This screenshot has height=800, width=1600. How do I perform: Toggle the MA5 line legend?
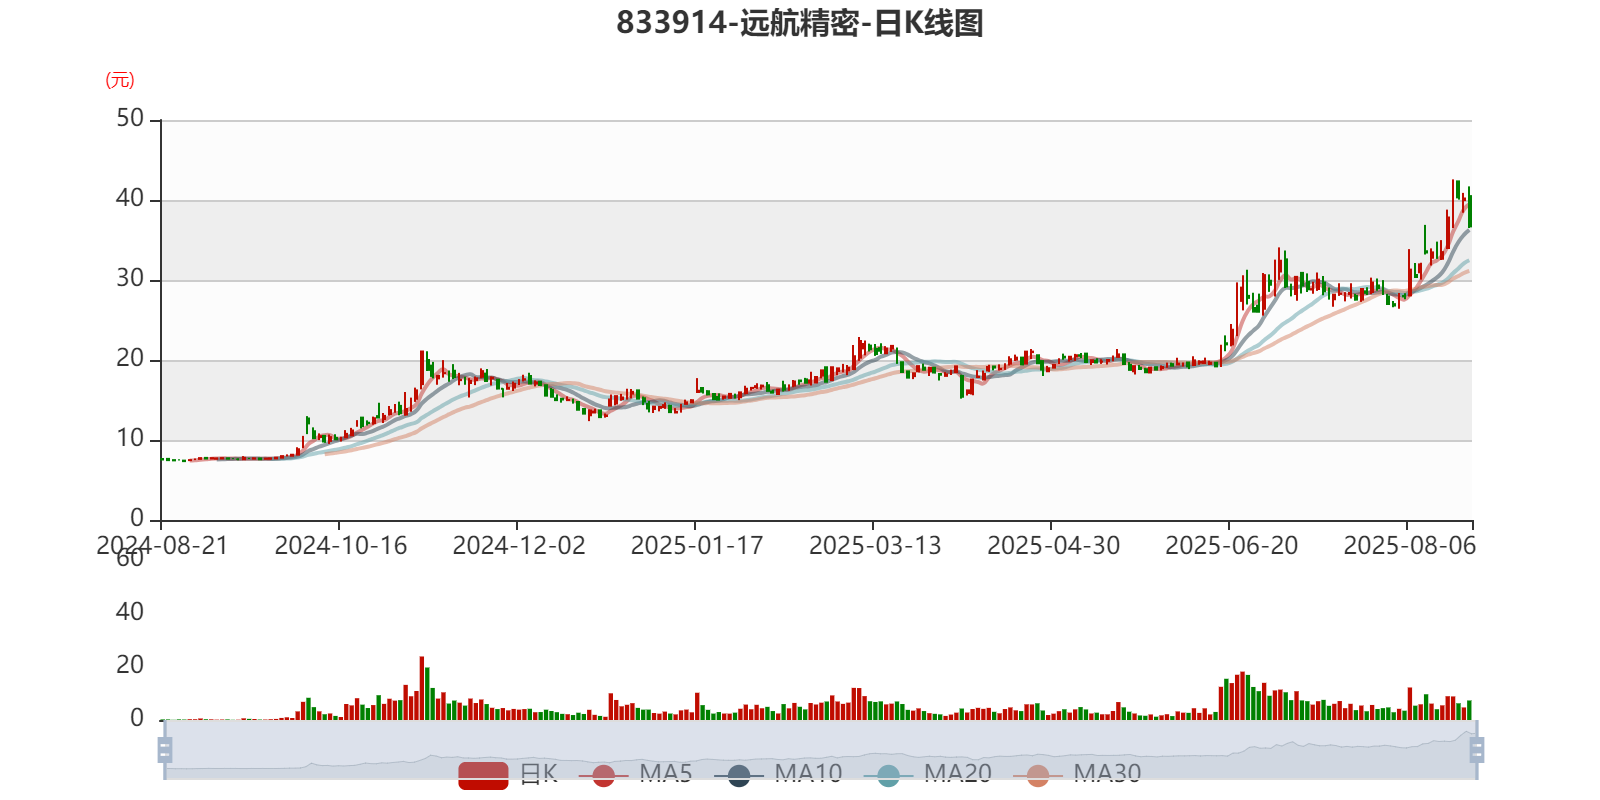click(635, 774)
